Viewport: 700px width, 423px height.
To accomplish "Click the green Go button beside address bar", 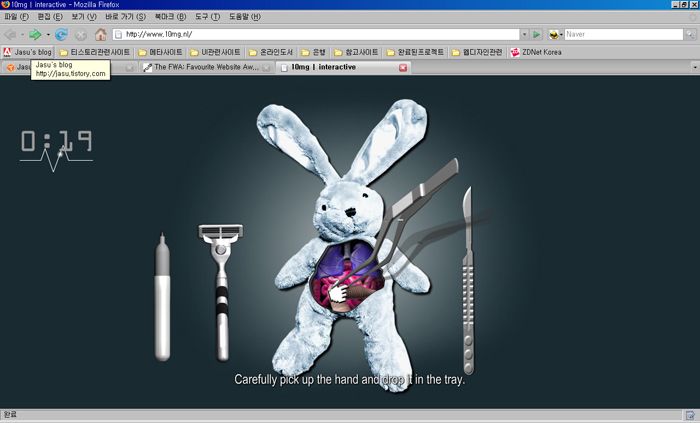I will 537,34.
